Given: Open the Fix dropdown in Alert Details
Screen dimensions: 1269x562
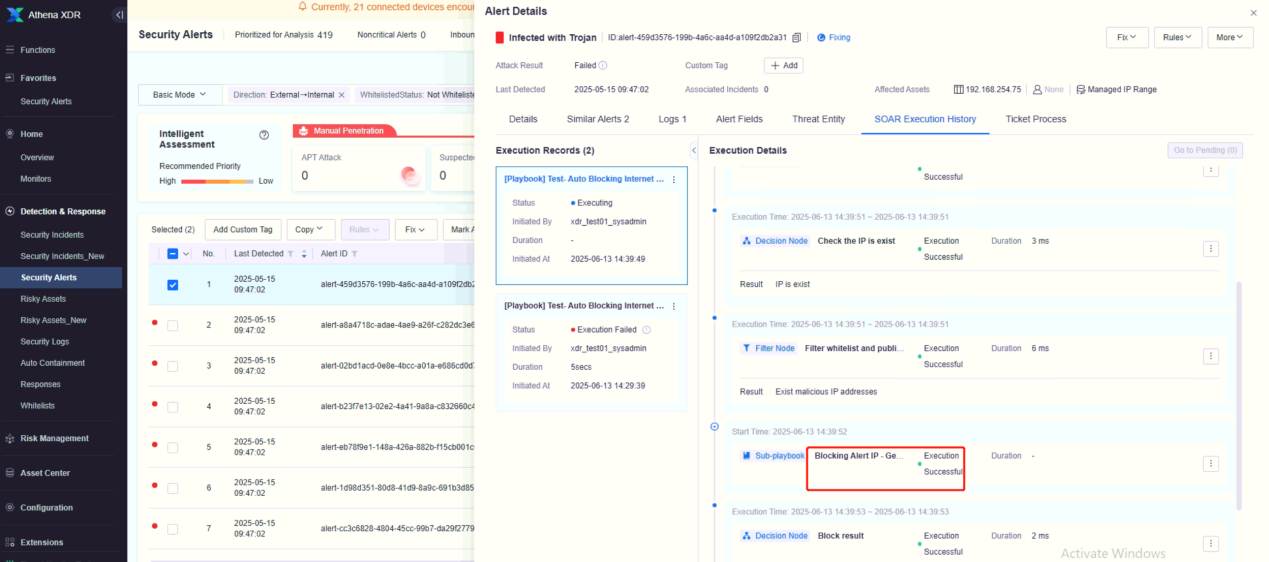Looking at the screenshot, I should (1127, 38).
